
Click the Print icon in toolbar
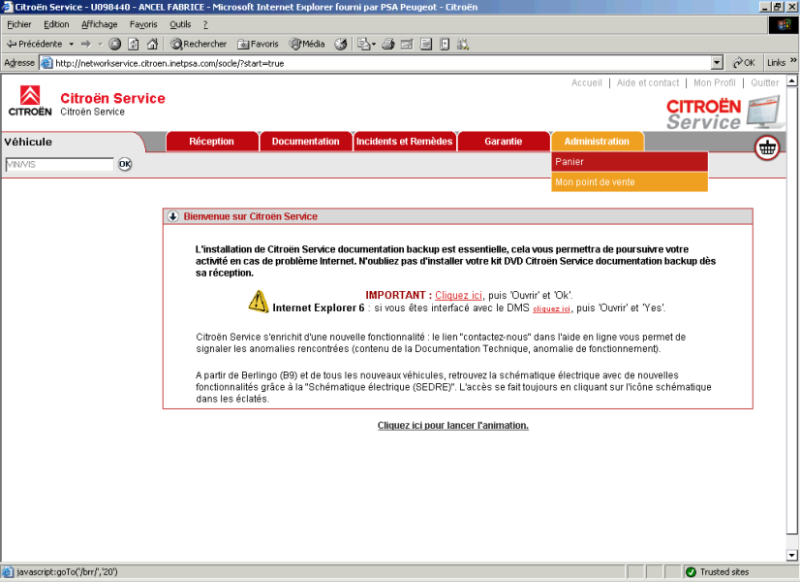pyautogui.click(x=388, y=44)
